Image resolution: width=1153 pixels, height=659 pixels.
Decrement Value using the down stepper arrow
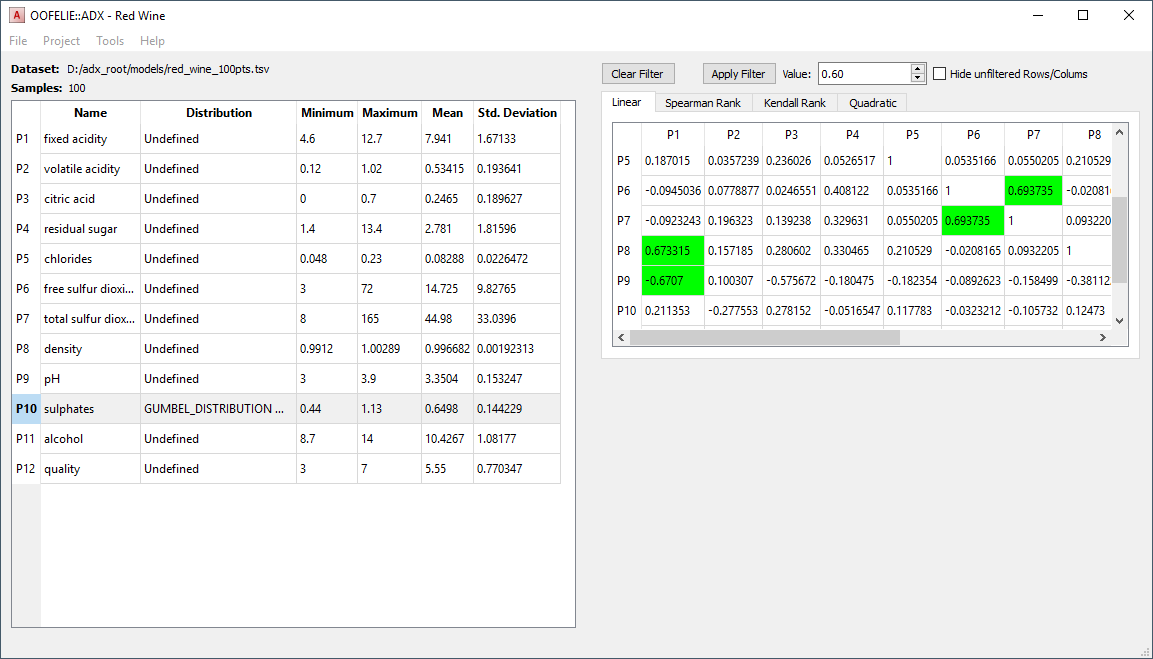[x=917, y=78]
